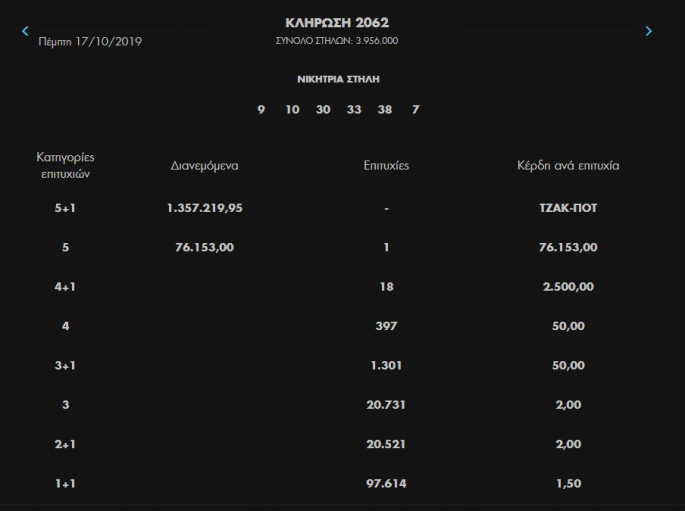Select winning number 33
The image size is (685, 511).
(354, 110)
